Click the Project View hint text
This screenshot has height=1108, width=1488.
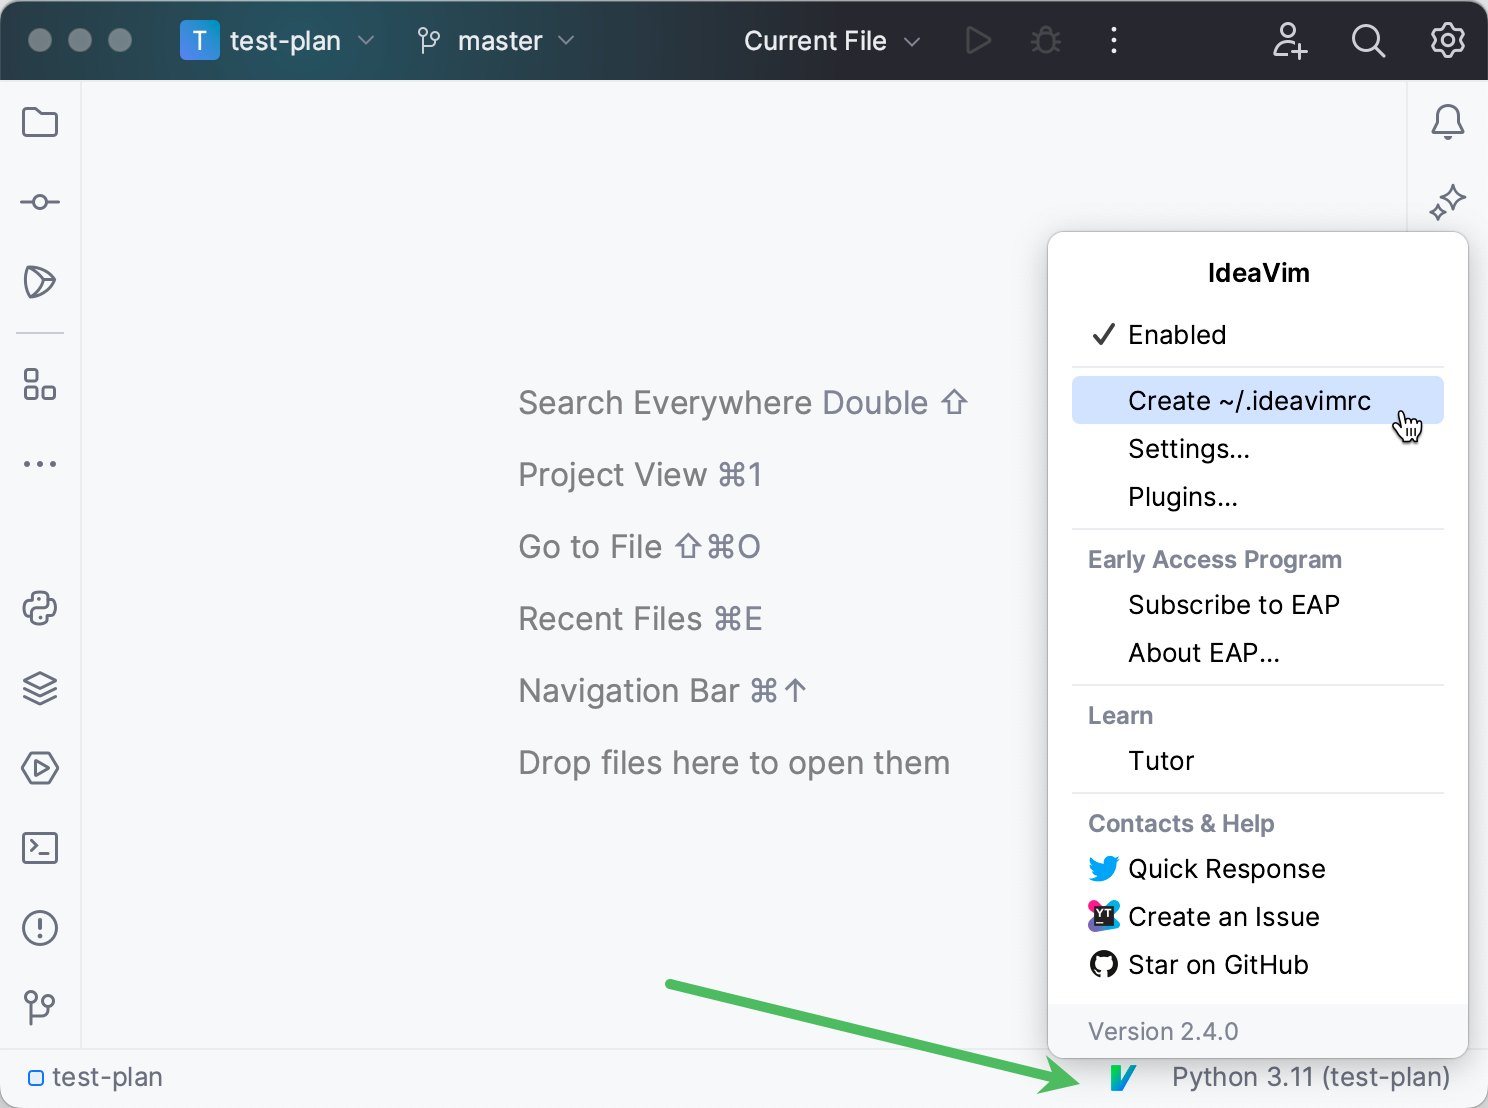coord(640,475)
